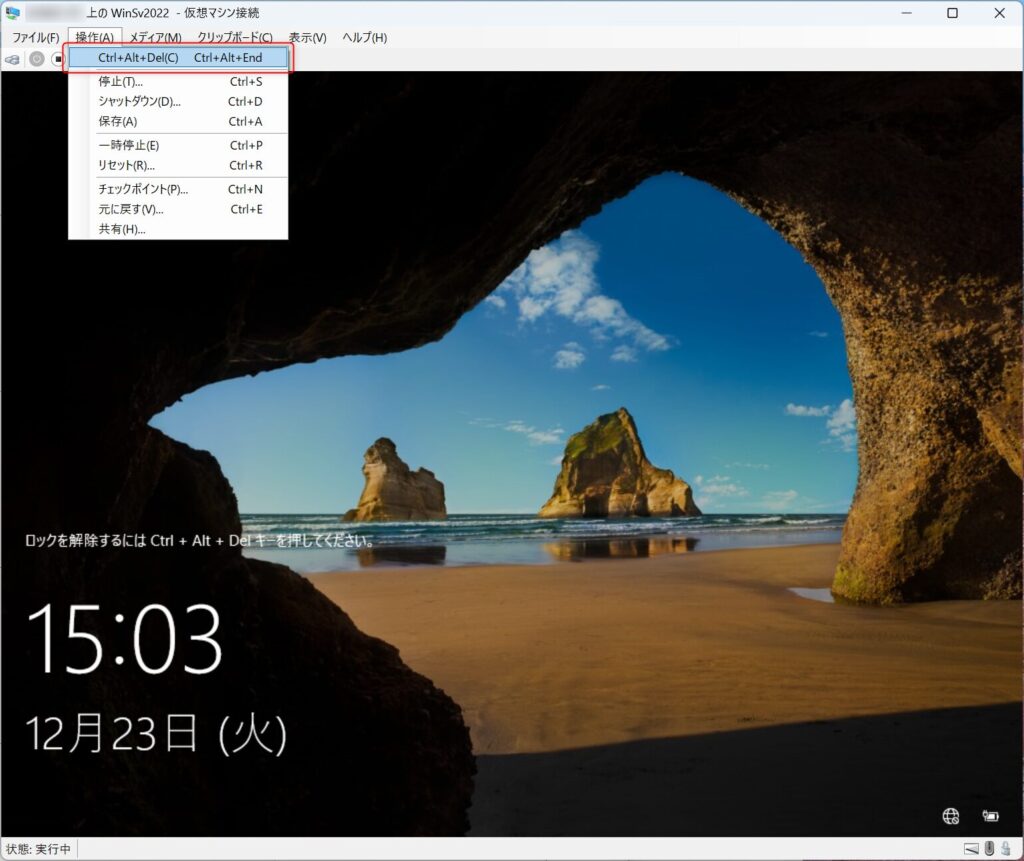Click the input indicator icon left of mouse icon
The width and height of the screenshot is (1024, 861).
coord(971,849)
